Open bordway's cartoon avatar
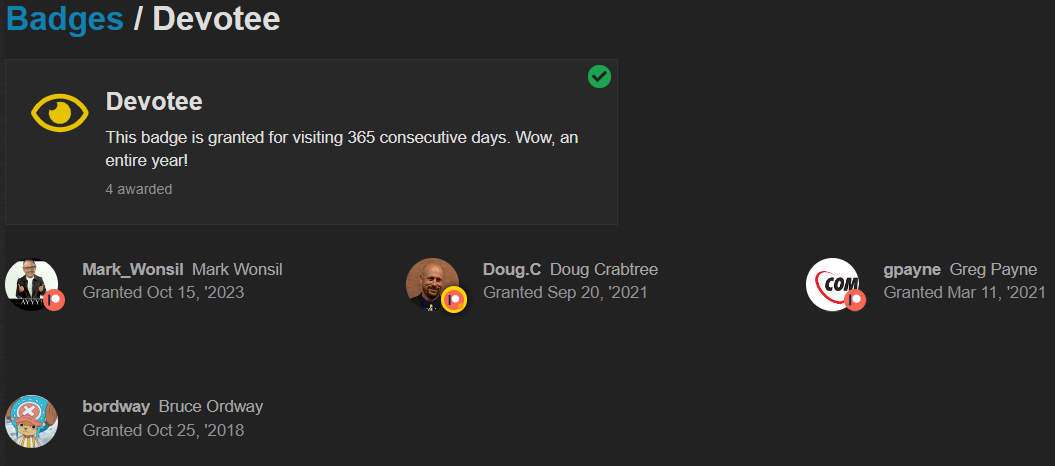The width and height of the screenshot is (1055, 466). pyautogui.click(x=31, y=420)
